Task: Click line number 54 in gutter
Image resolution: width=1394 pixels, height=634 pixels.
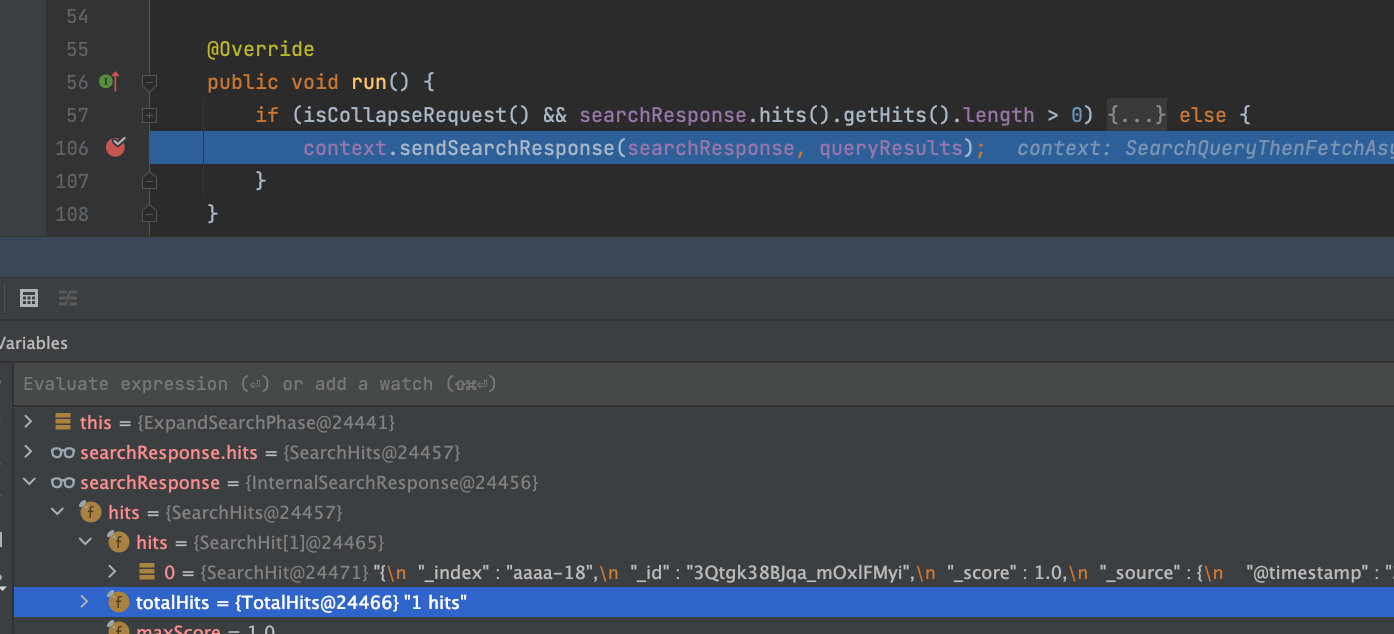Action: click(77, 16)
